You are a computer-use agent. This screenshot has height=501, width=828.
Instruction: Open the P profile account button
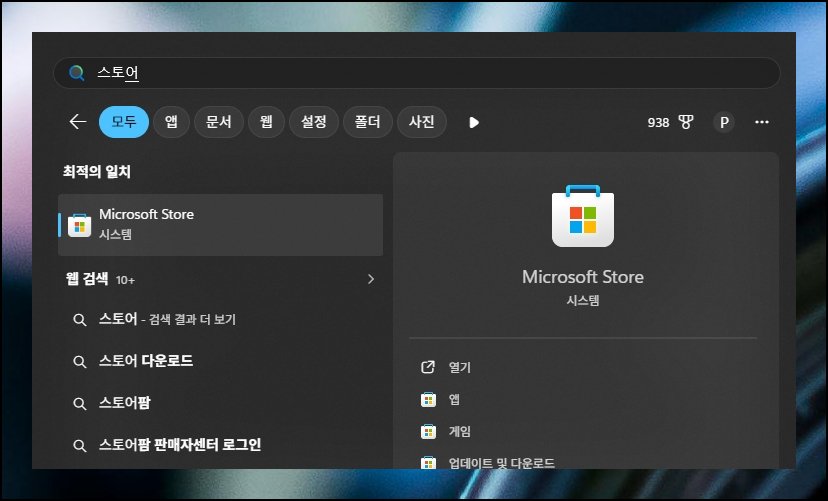tap(724, 122)
